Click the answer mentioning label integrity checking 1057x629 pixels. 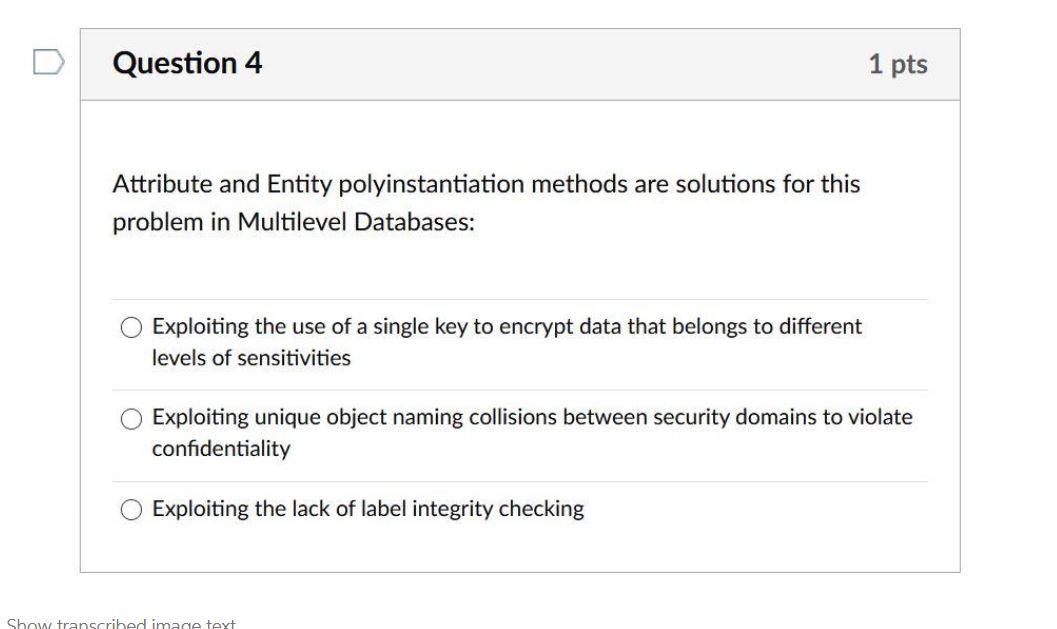tap(368, 508)
